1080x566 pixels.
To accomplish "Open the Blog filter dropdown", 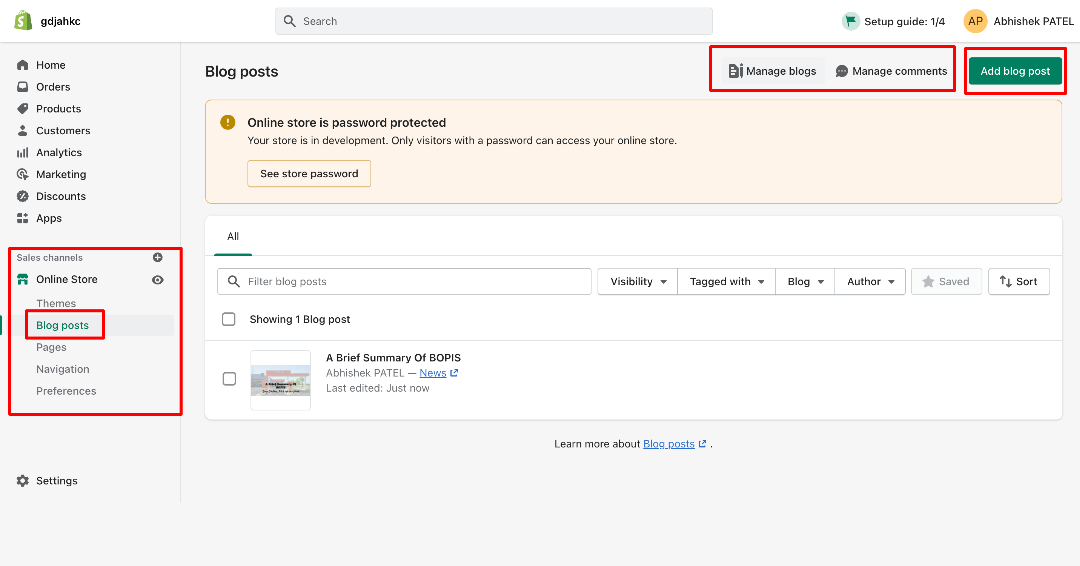I will click(x=805, y=282).
